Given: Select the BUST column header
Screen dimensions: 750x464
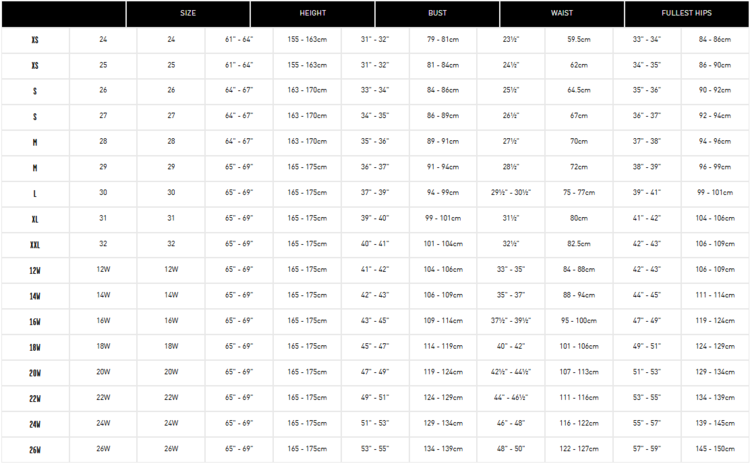Looking at the screenshot, I should point(437,14).
